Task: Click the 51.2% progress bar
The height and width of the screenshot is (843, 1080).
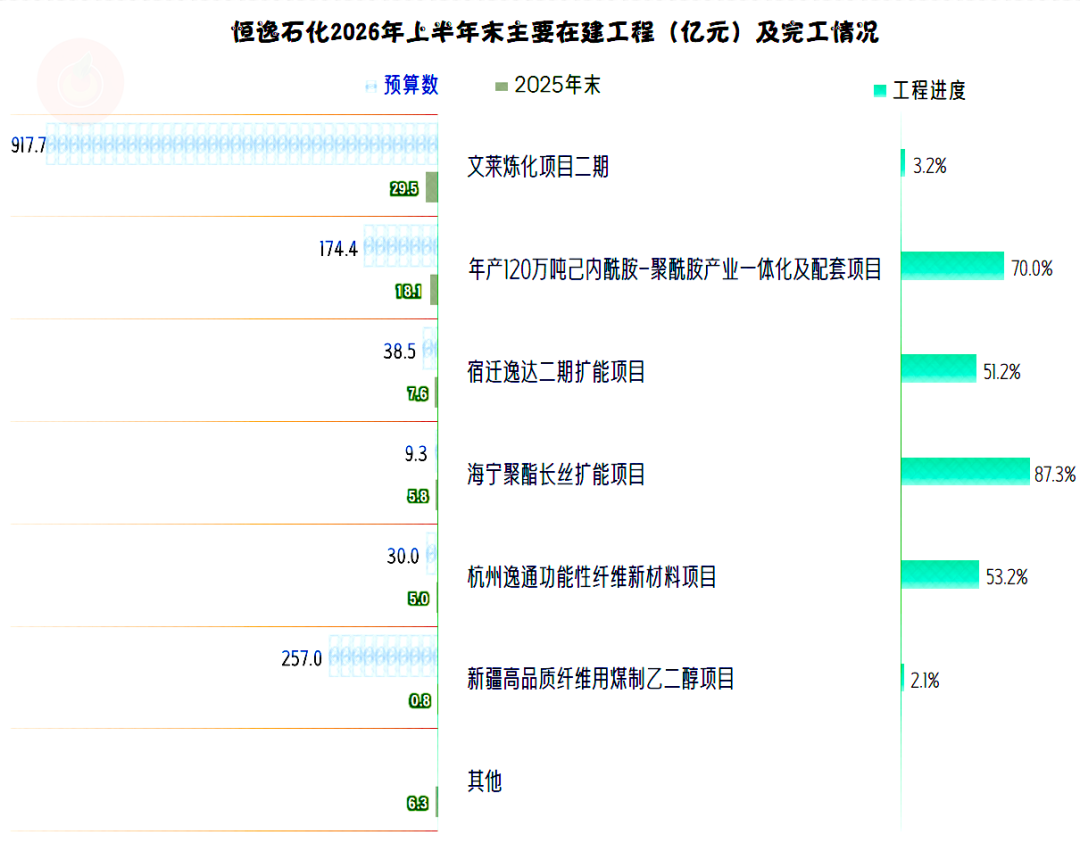Action: 939,368
